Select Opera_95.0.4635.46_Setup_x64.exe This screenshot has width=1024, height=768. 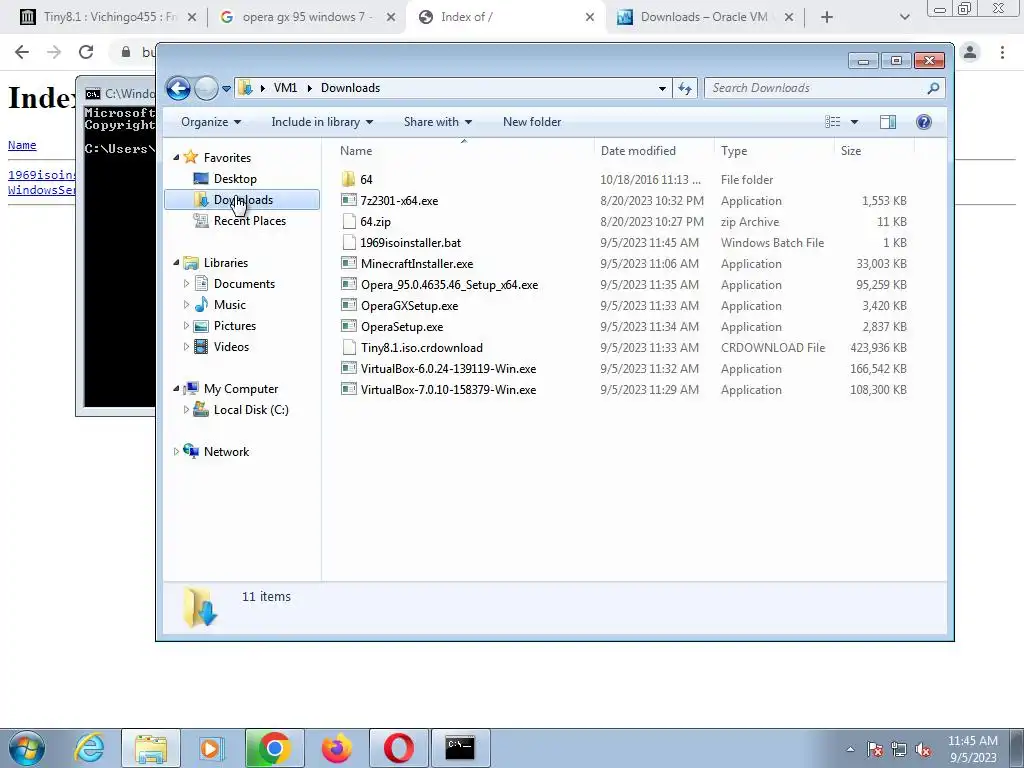pos(449,285)
